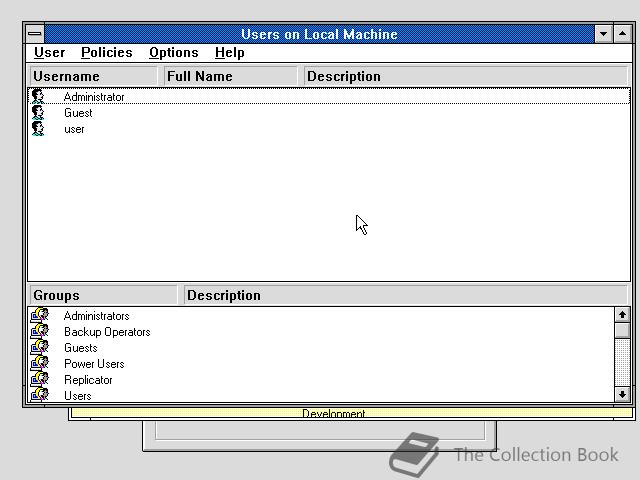Open the User menu

click(49, 53)
